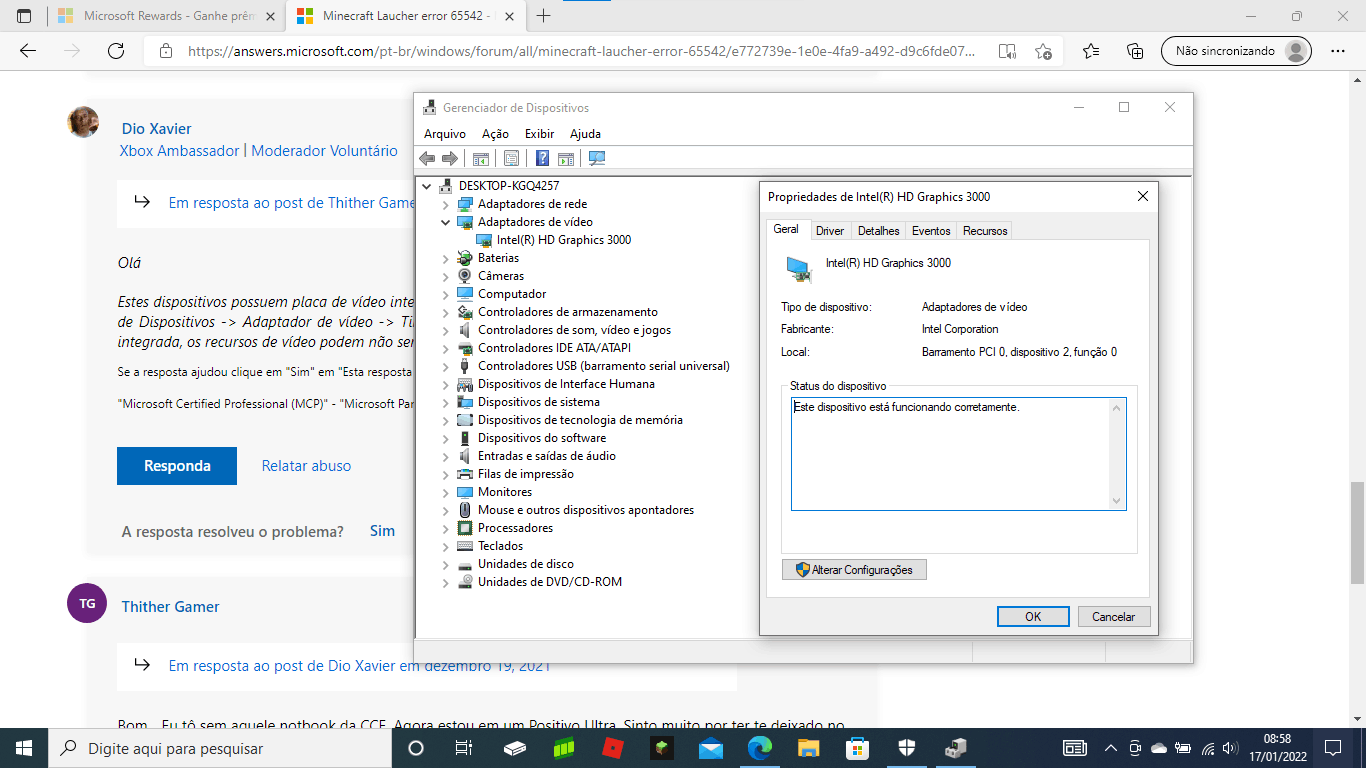Viewport: 1366px width, 768px height.
Task: Click the blue Responda button
Action: 177,466
